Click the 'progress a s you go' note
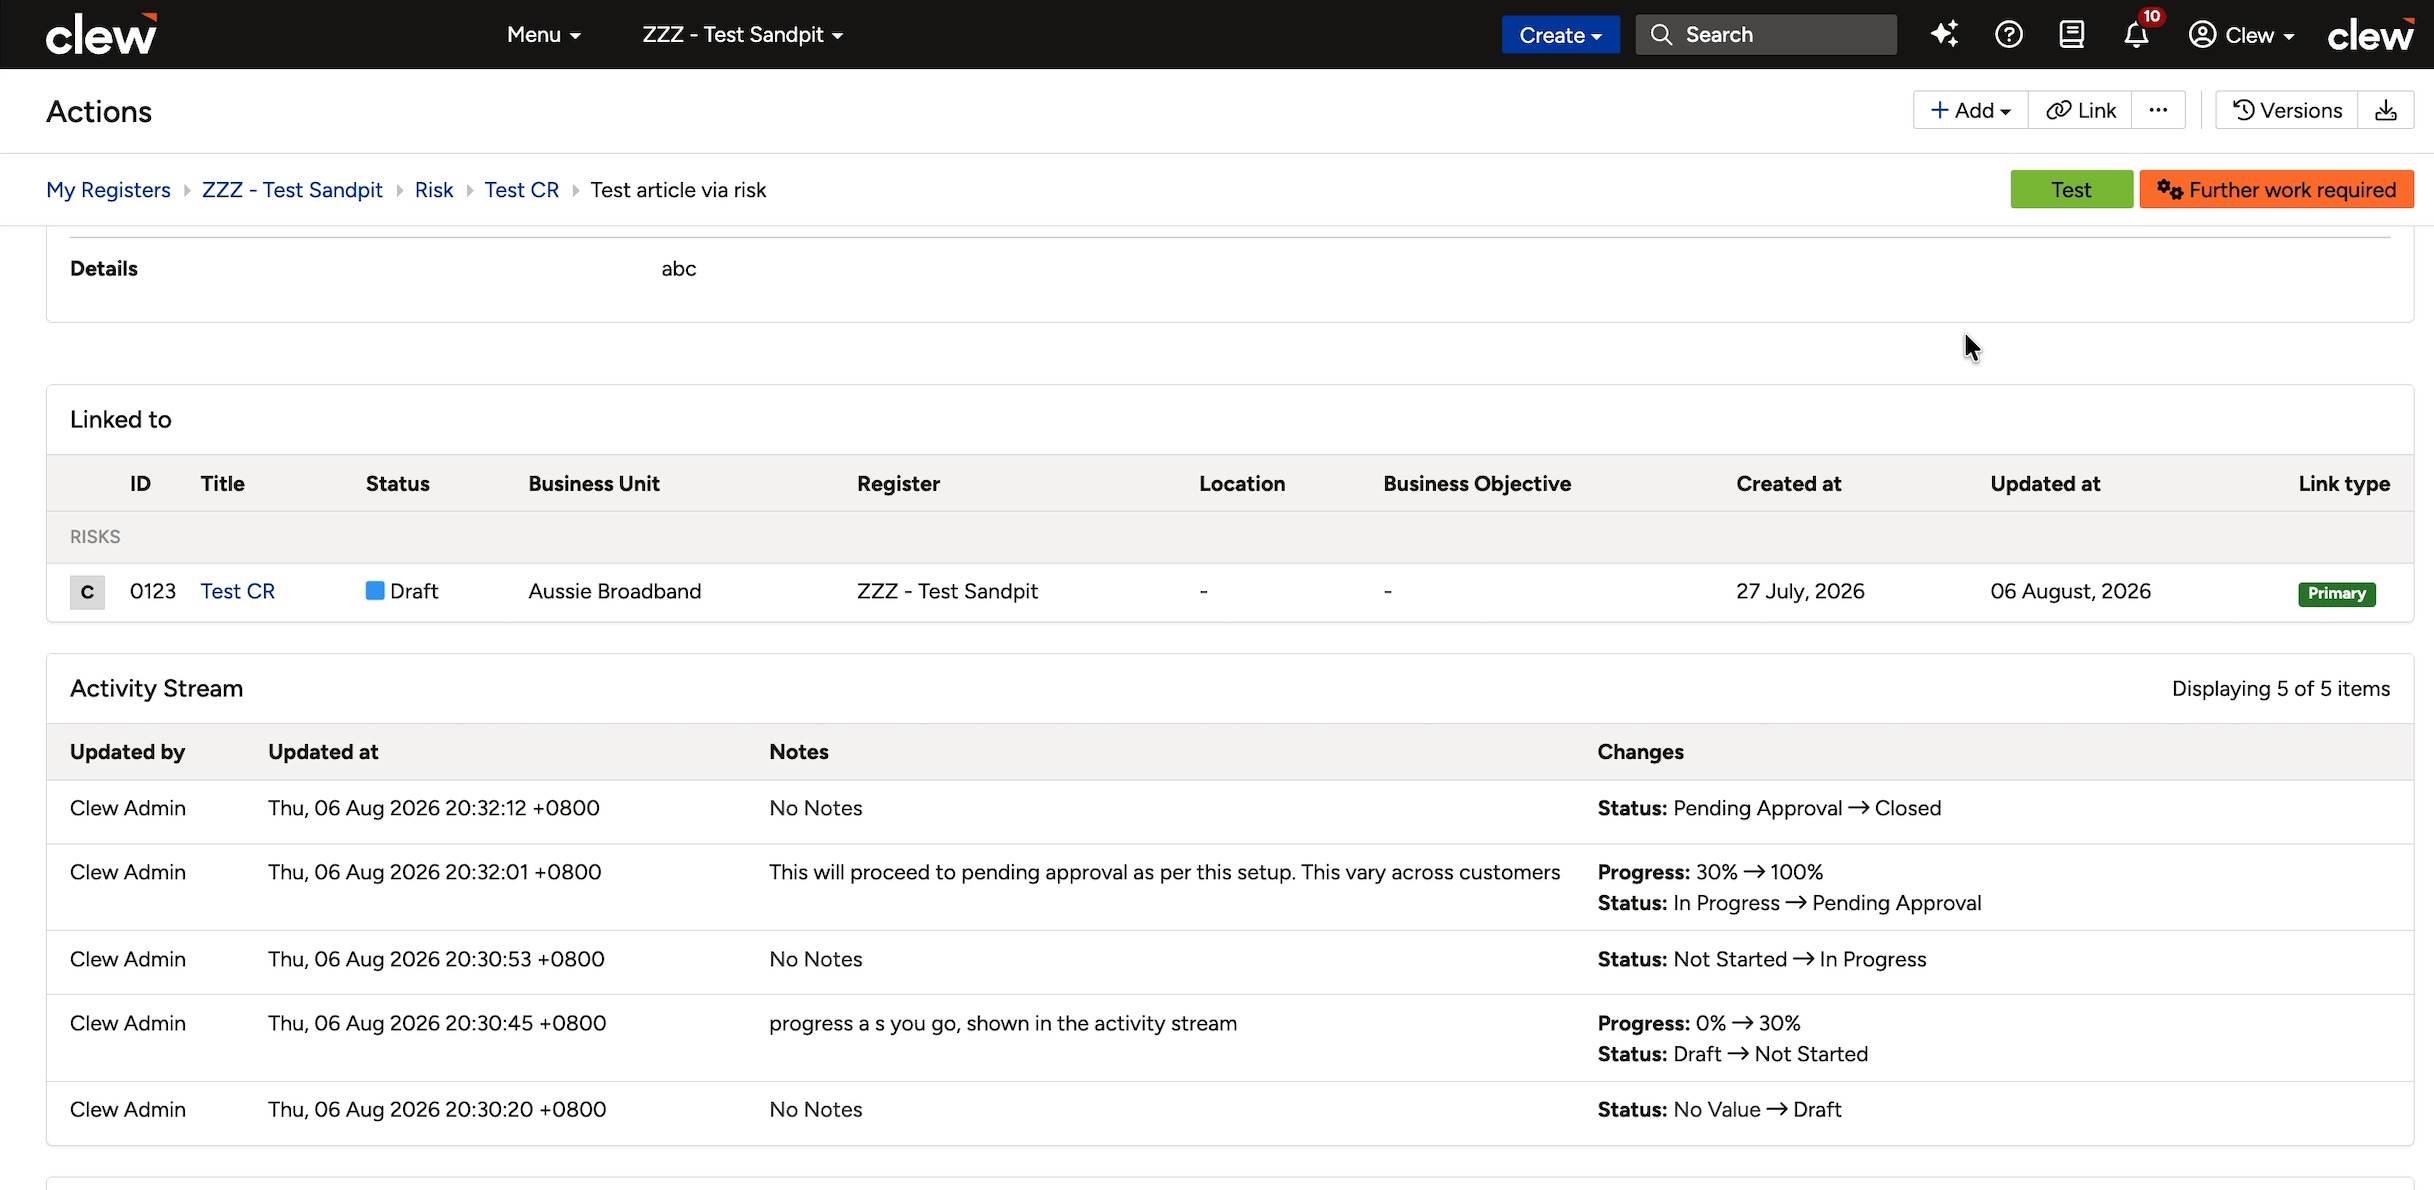 [1003, 1023]
